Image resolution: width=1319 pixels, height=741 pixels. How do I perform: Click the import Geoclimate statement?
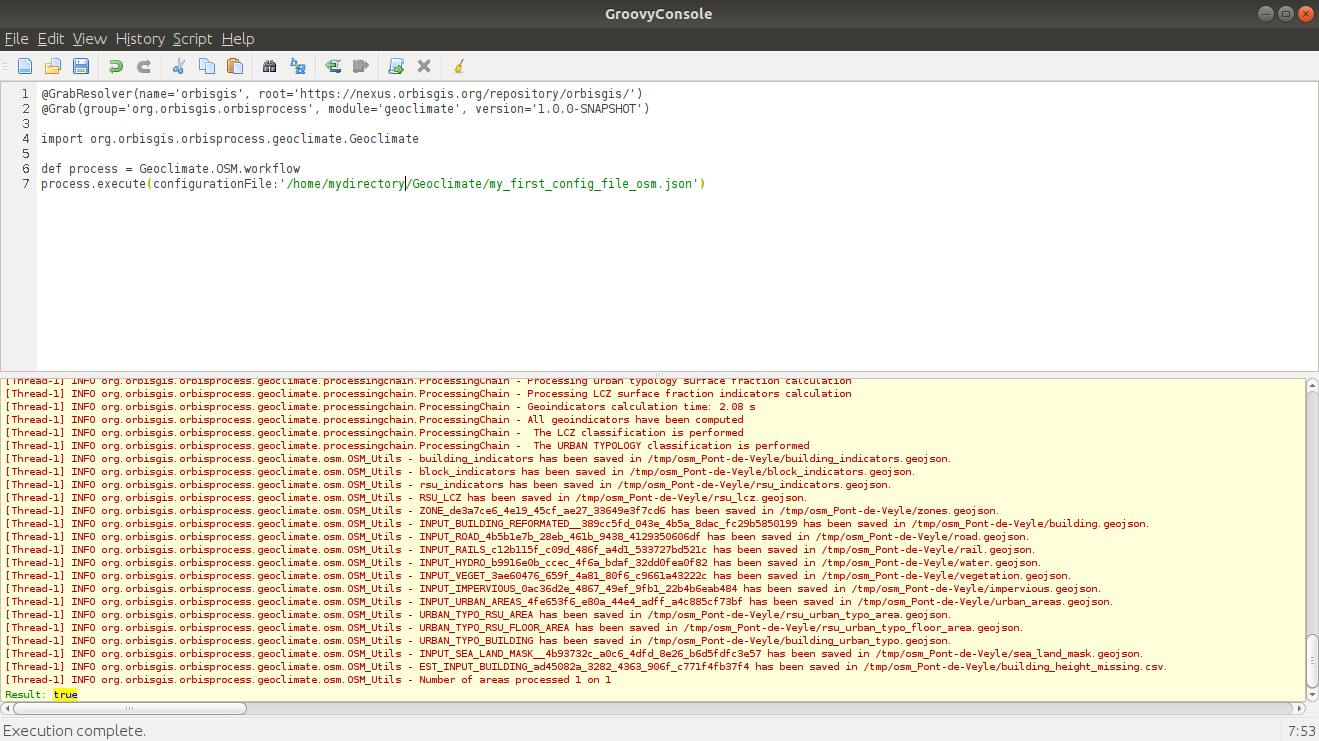tap(230, 138)
